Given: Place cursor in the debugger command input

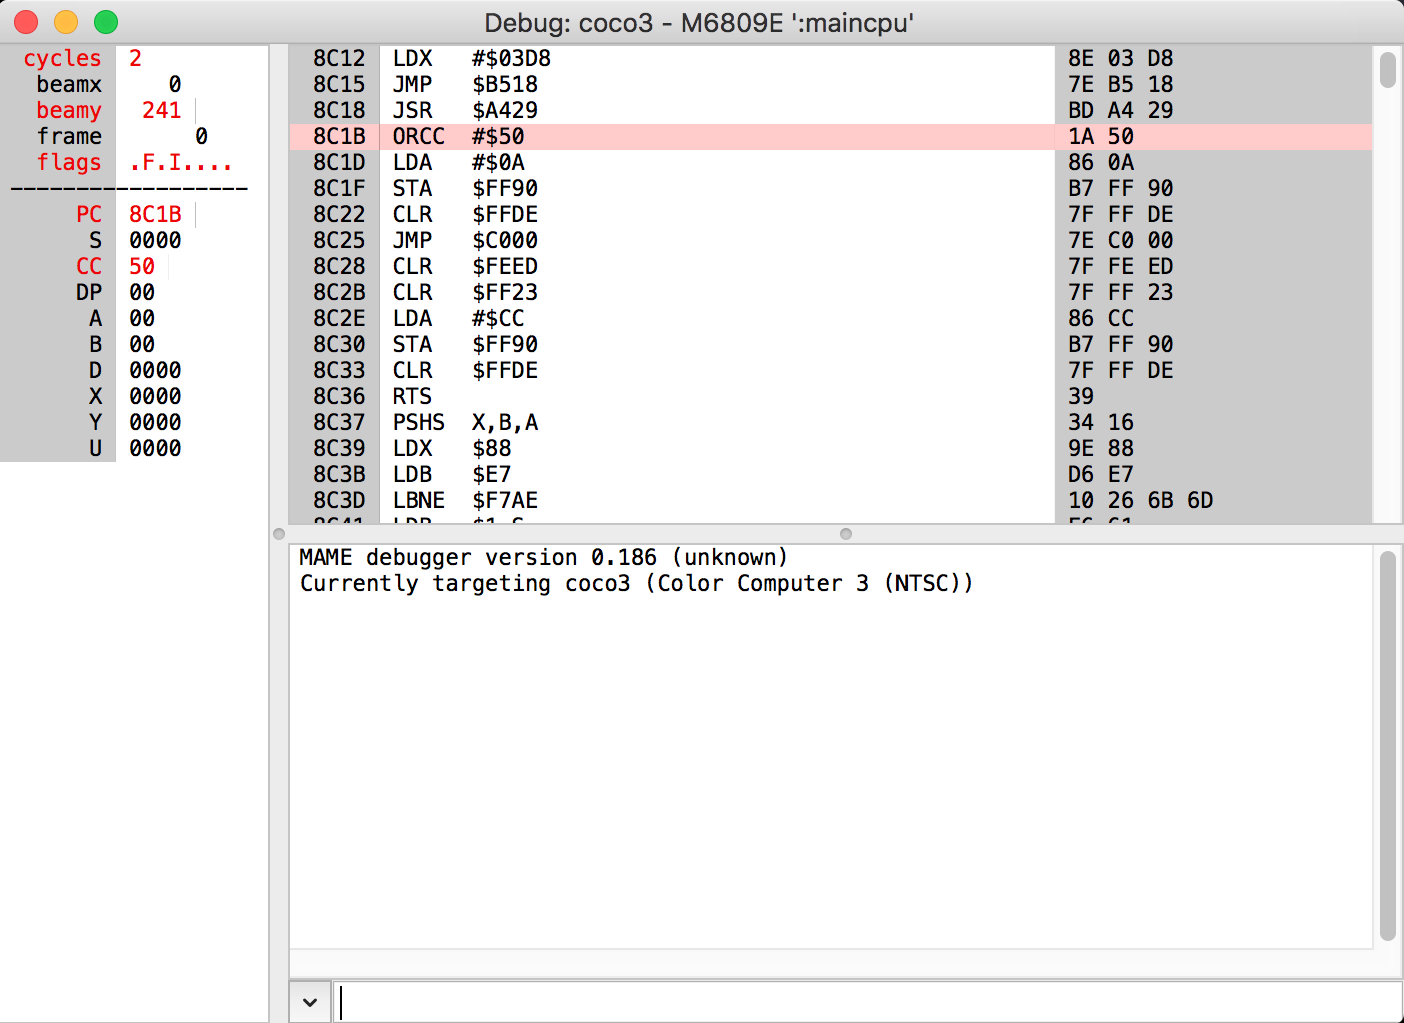Looking at the screenshot, I should tap(700, 1001).
